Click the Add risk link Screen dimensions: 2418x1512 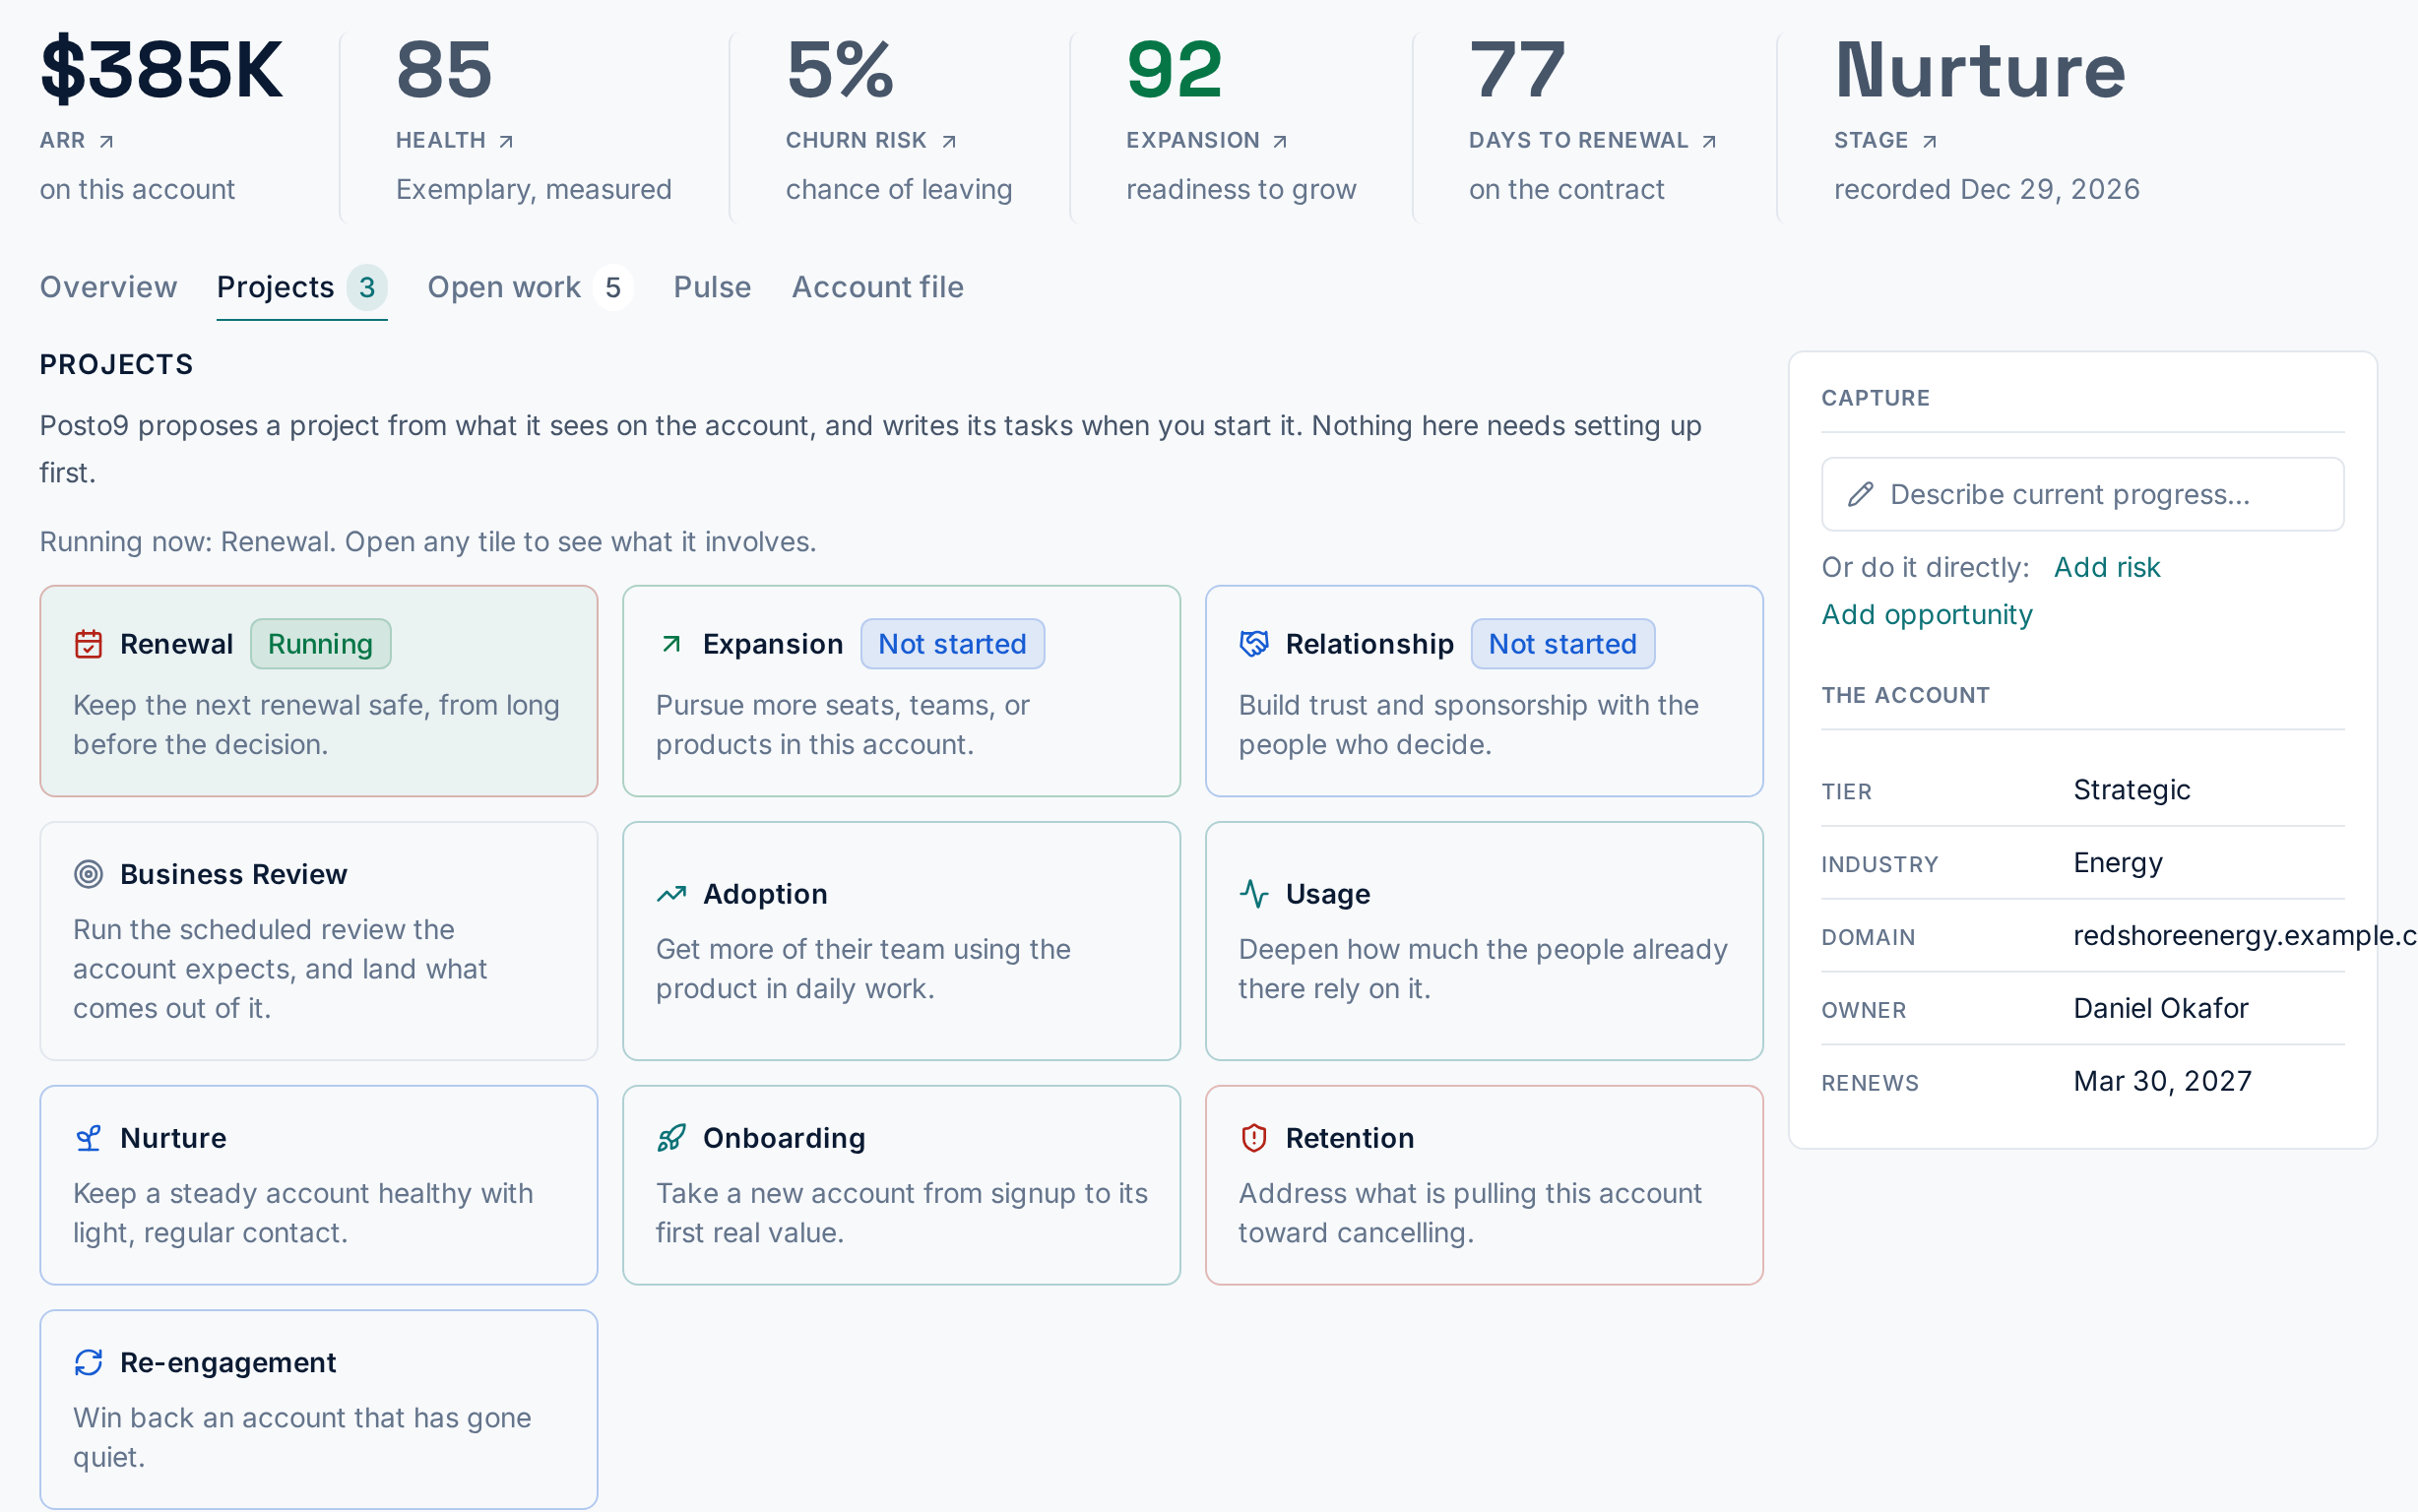tap(2106, 567)
